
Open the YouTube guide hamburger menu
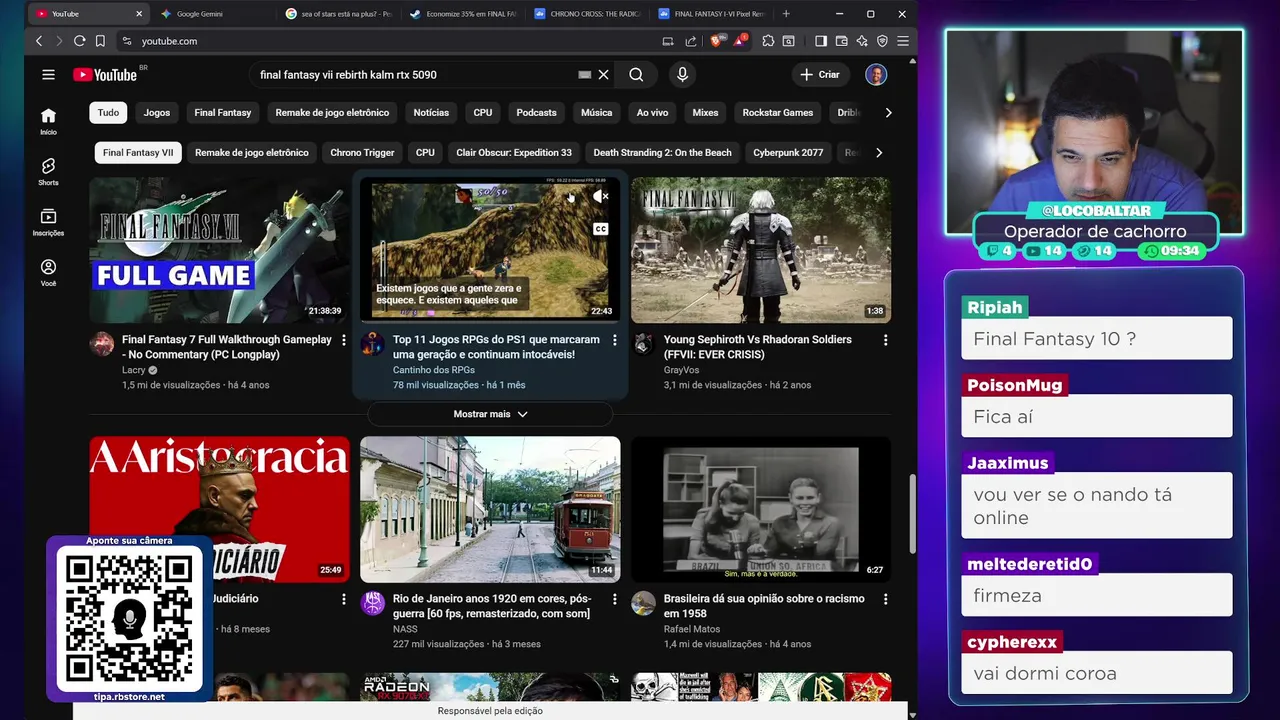coord(48,75)
